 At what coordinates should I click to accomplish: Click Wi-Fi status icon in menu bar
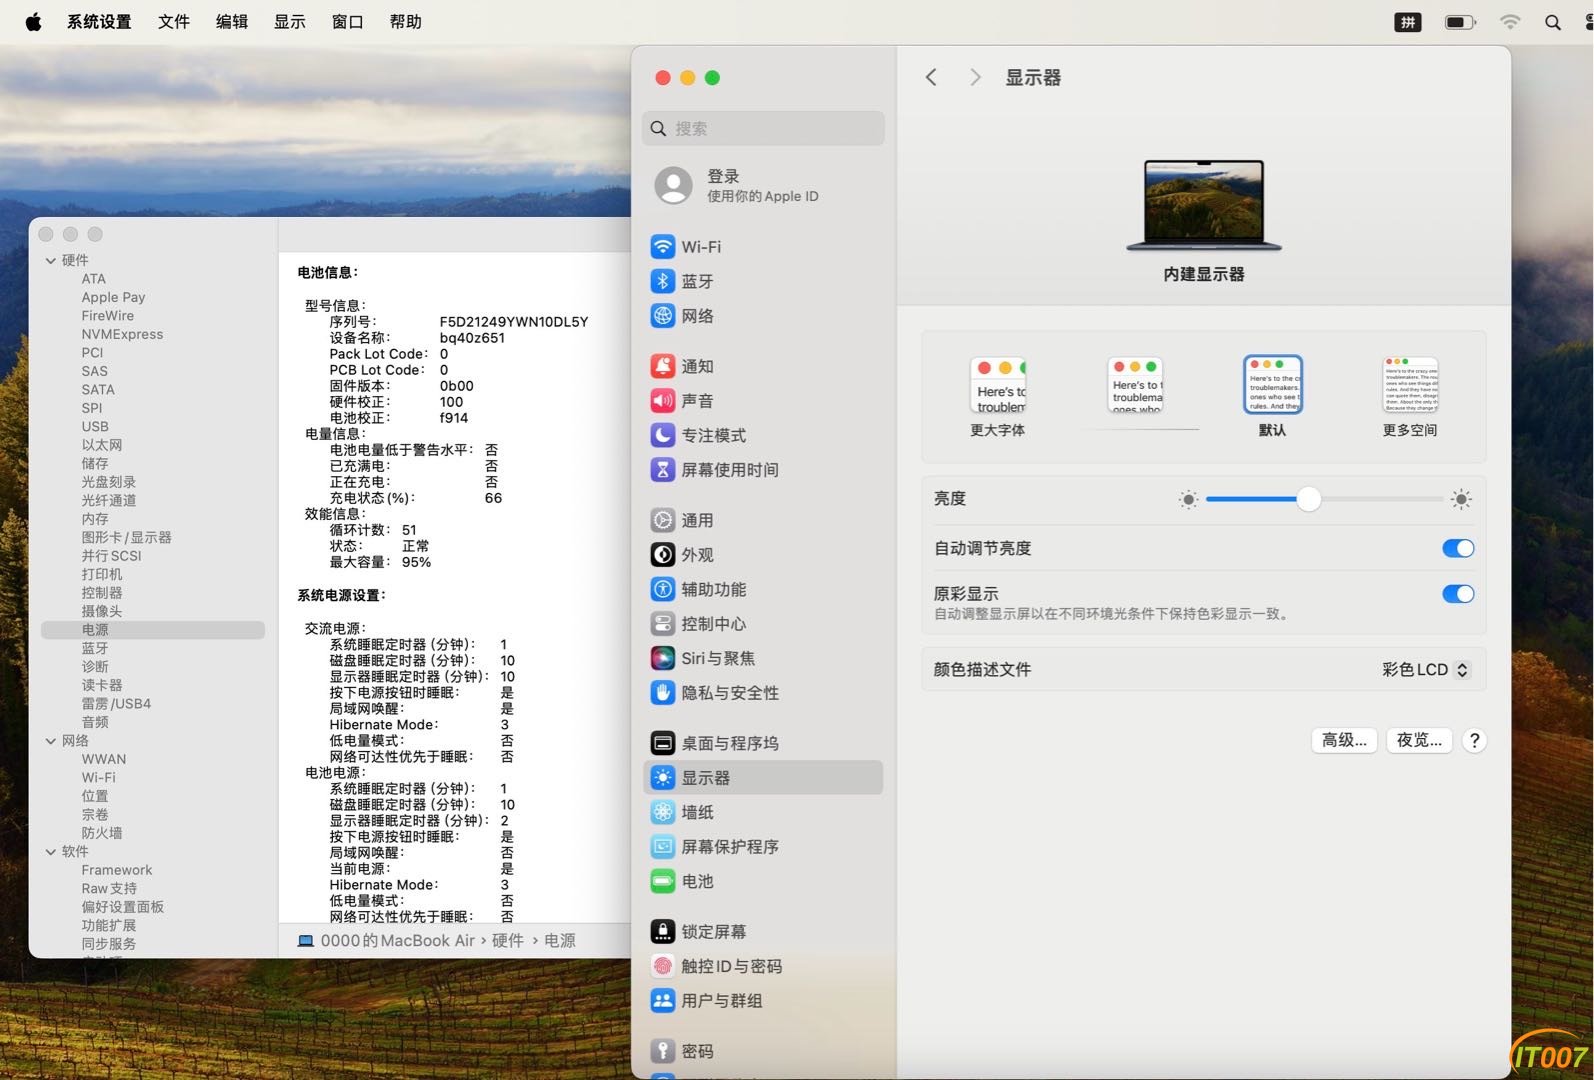1510,22
